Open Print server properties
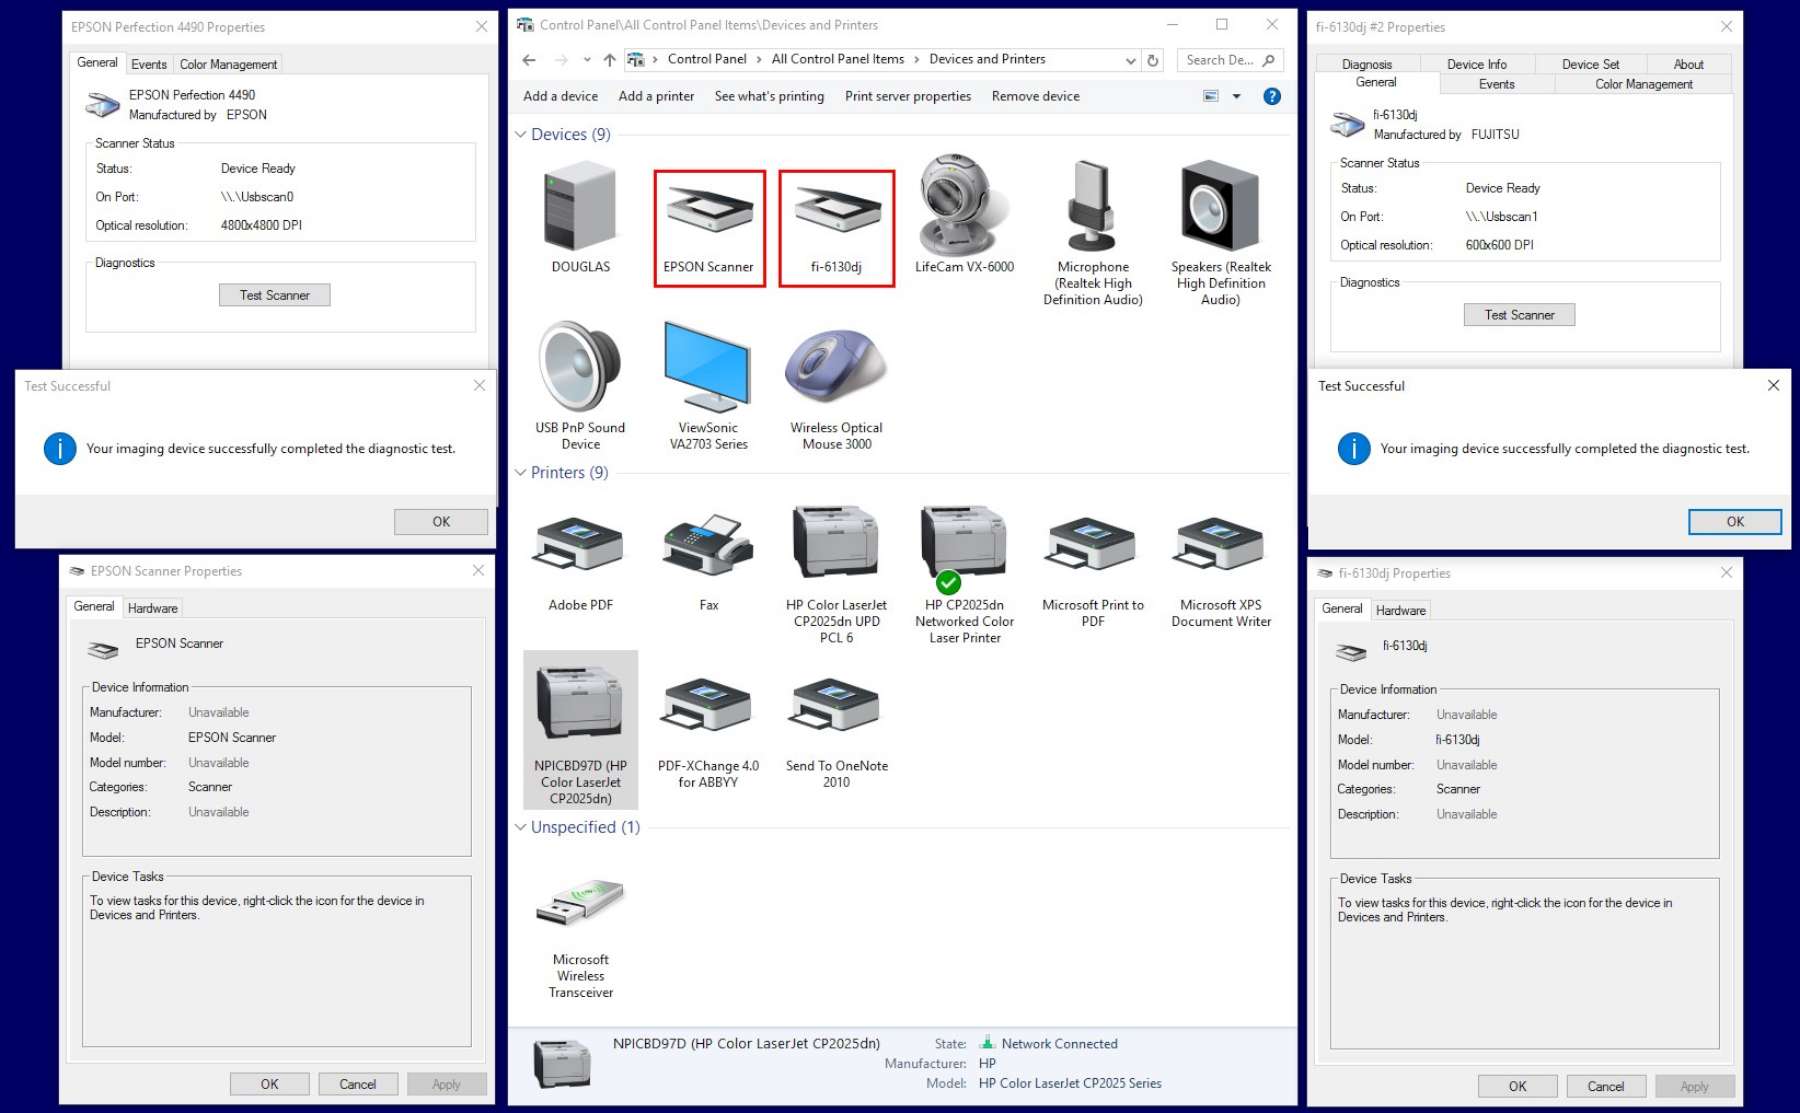Screen dimensions: 1800x1113 click(x=908, y=96)
